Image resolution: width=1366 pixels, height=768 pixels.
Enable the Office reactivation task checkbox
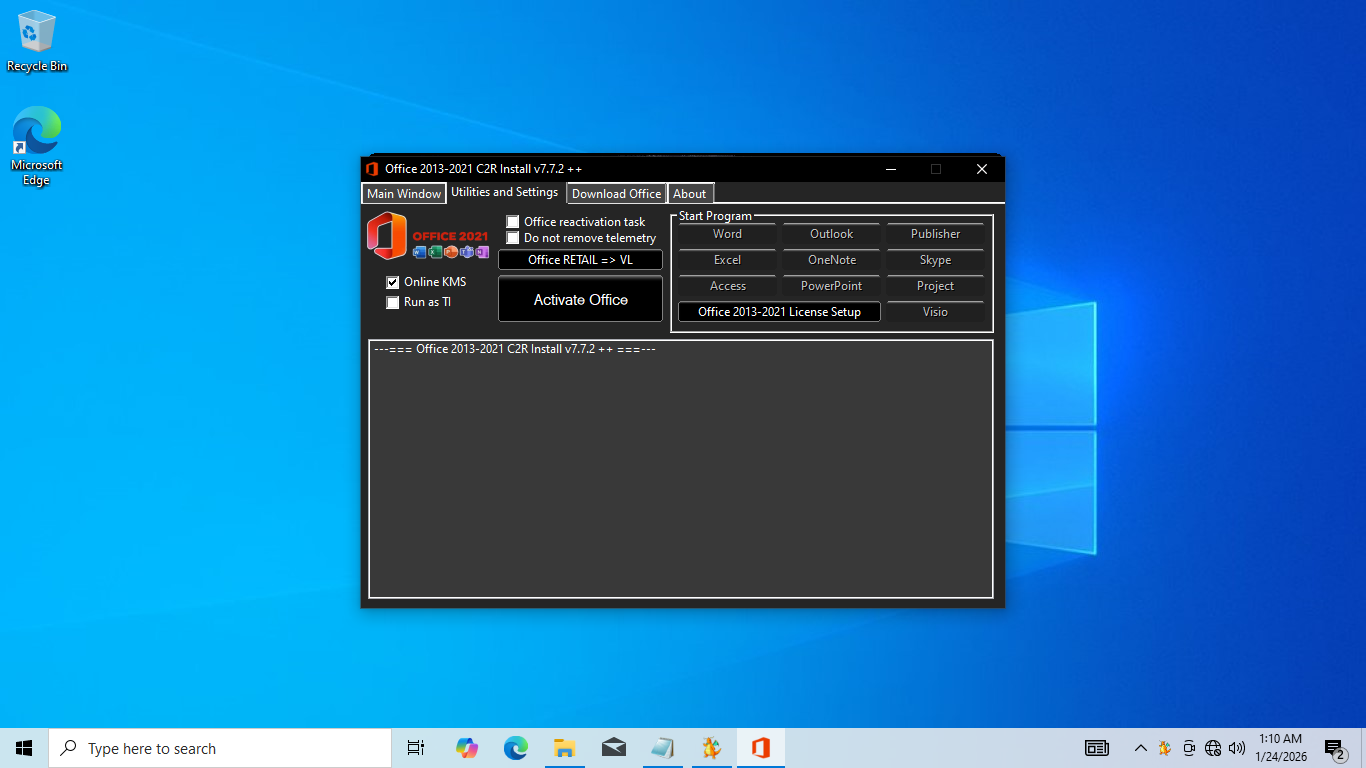coord(513,222)
